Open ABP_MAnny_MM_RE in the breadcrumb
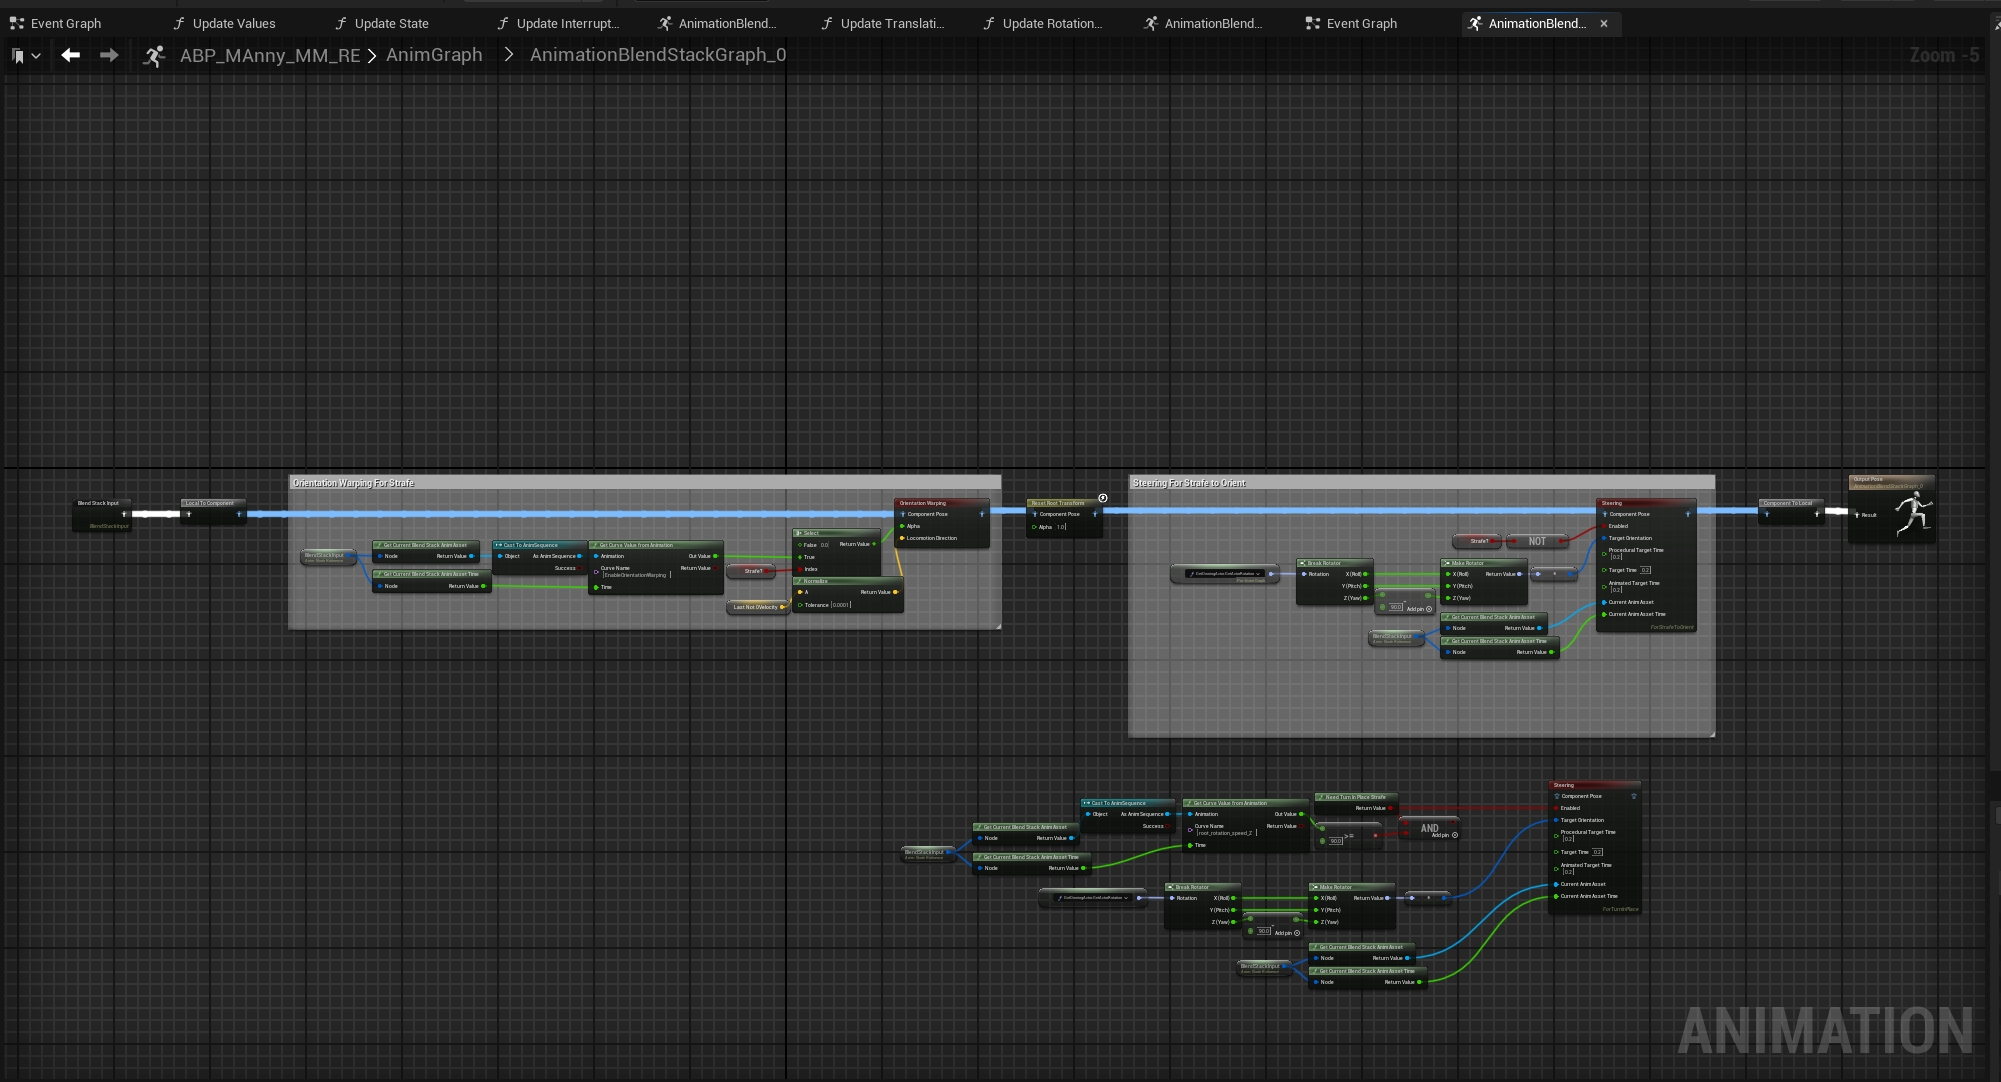Screen dimensions: 2001x1082 coord(270,56)
